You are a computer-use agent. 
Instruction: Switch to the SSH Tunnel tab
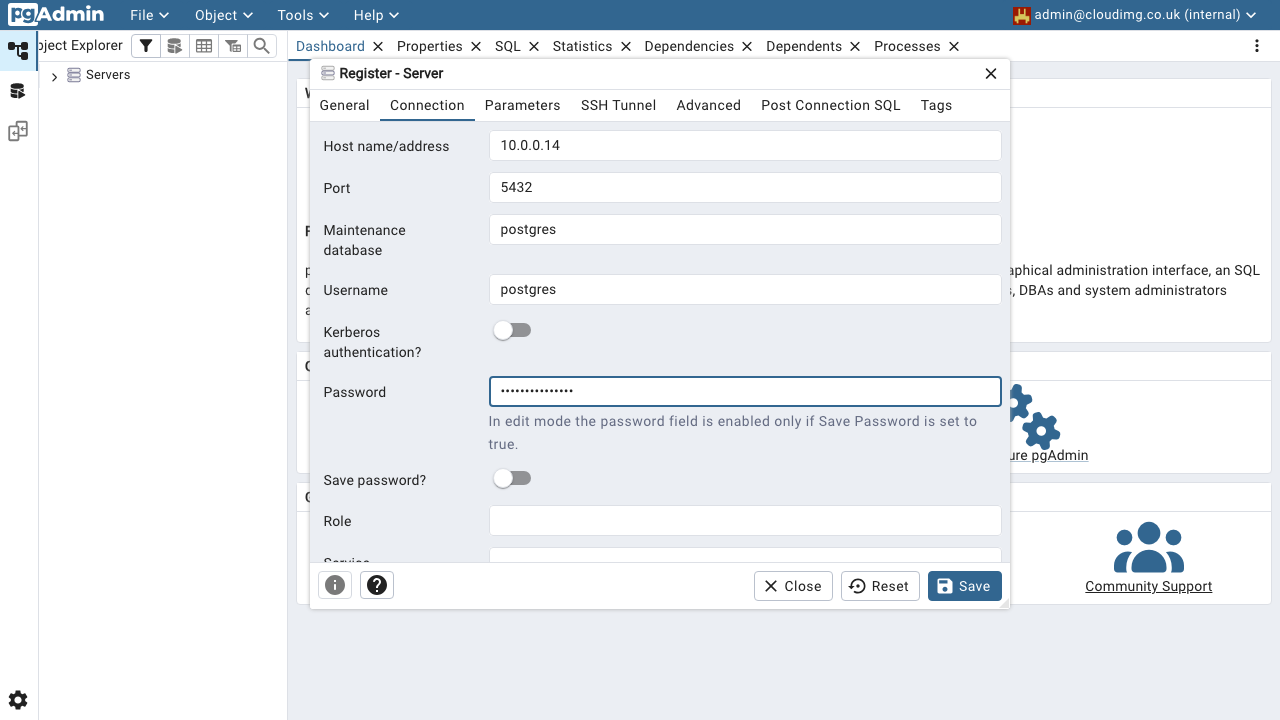(x=618, y=105)
